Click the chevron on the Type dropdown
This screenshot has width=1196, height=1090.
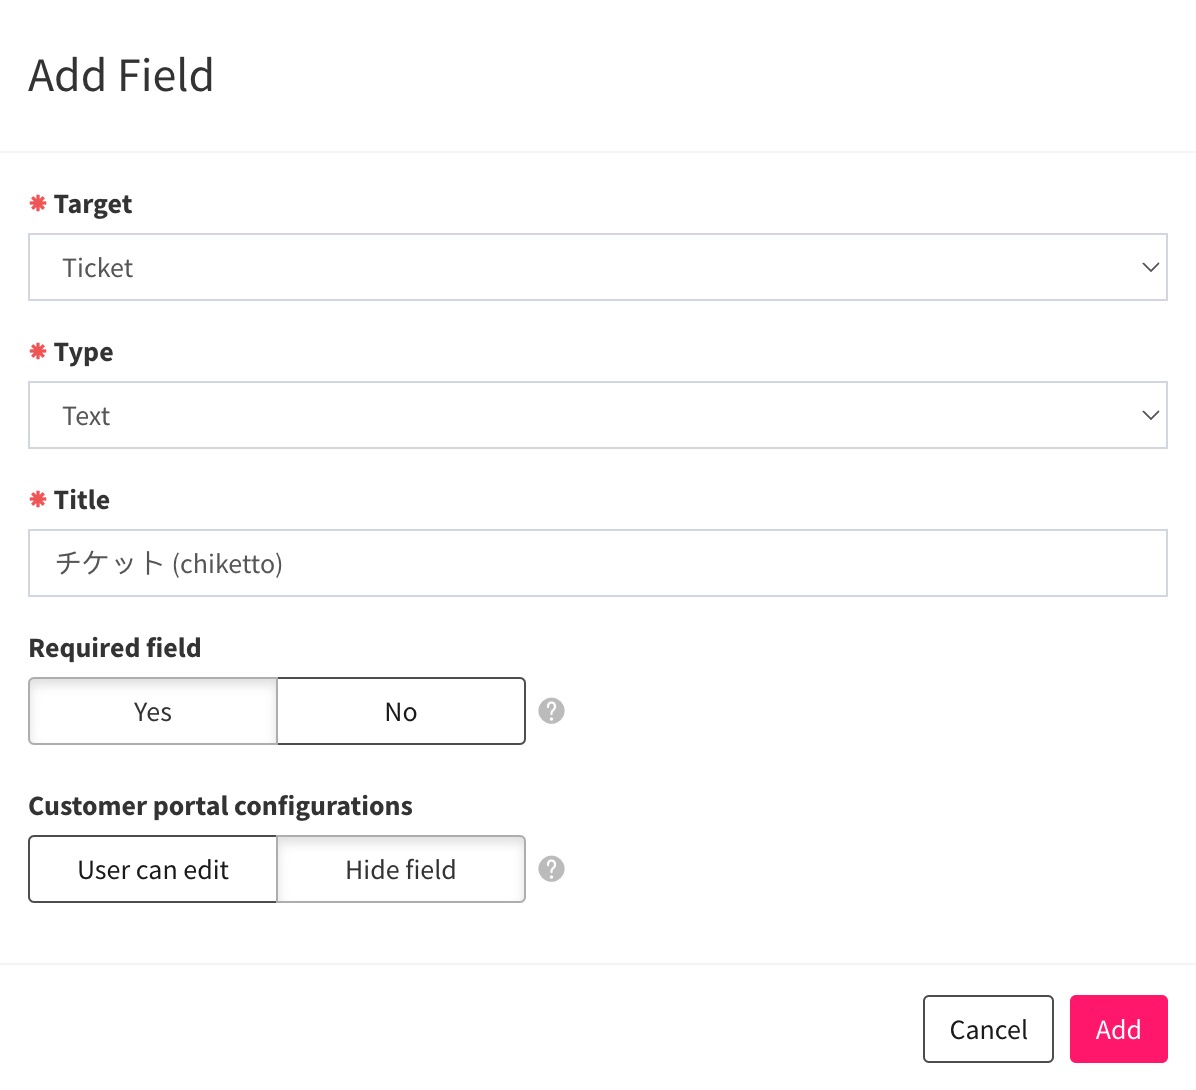coord(1149,415)
